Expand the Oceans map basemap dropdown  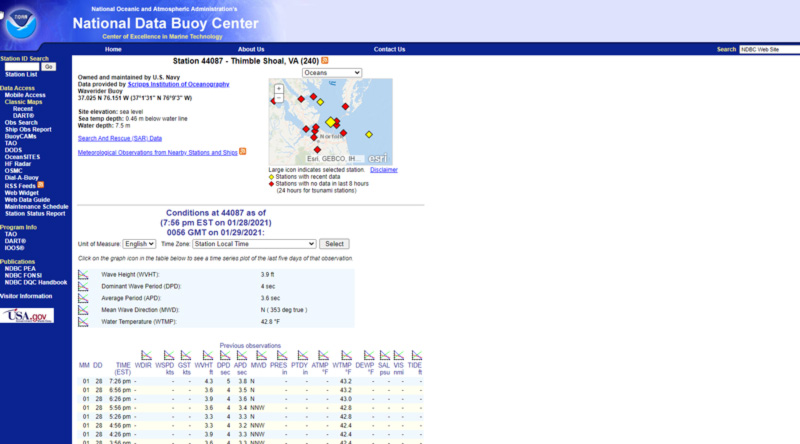331,73
